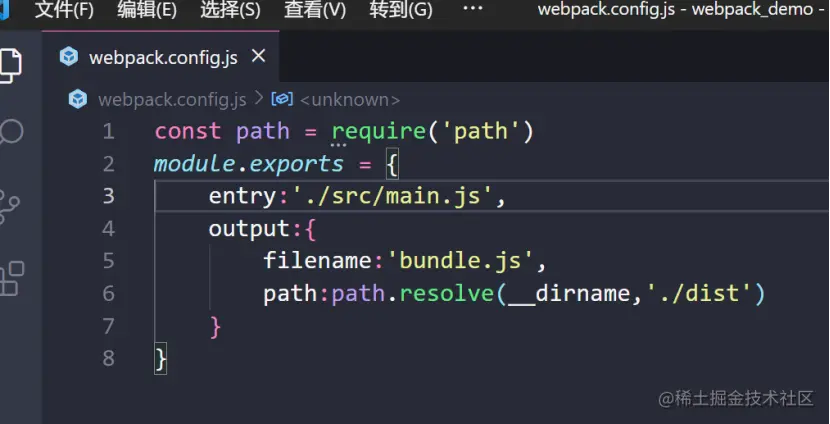830x424 pixels.
Task: Click the breadcrumb chevron separator
Action: (x=259, y=98)
